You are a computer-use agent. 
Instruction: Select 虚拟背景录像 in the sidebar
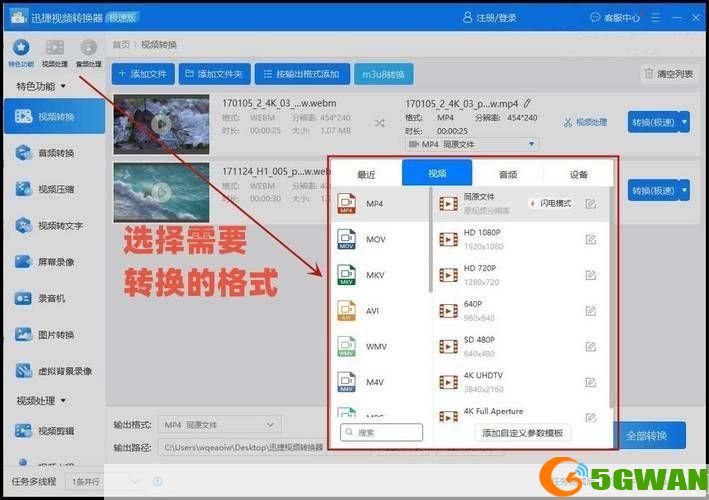coord(54,371)
